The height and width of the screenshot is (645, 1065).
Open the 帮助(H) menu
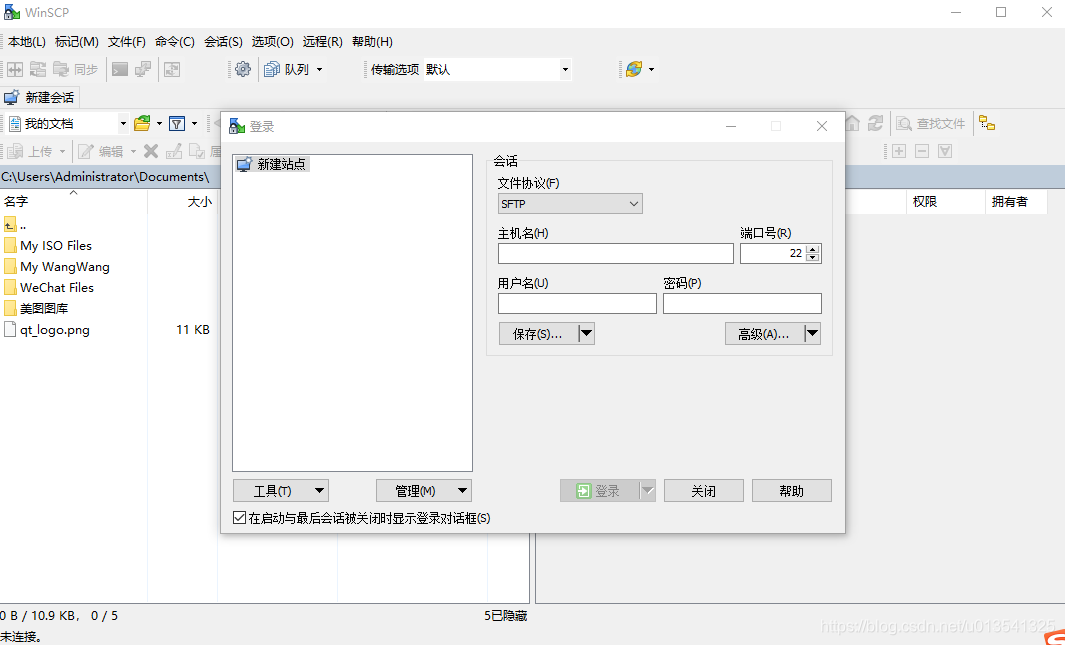click(372, 42)
